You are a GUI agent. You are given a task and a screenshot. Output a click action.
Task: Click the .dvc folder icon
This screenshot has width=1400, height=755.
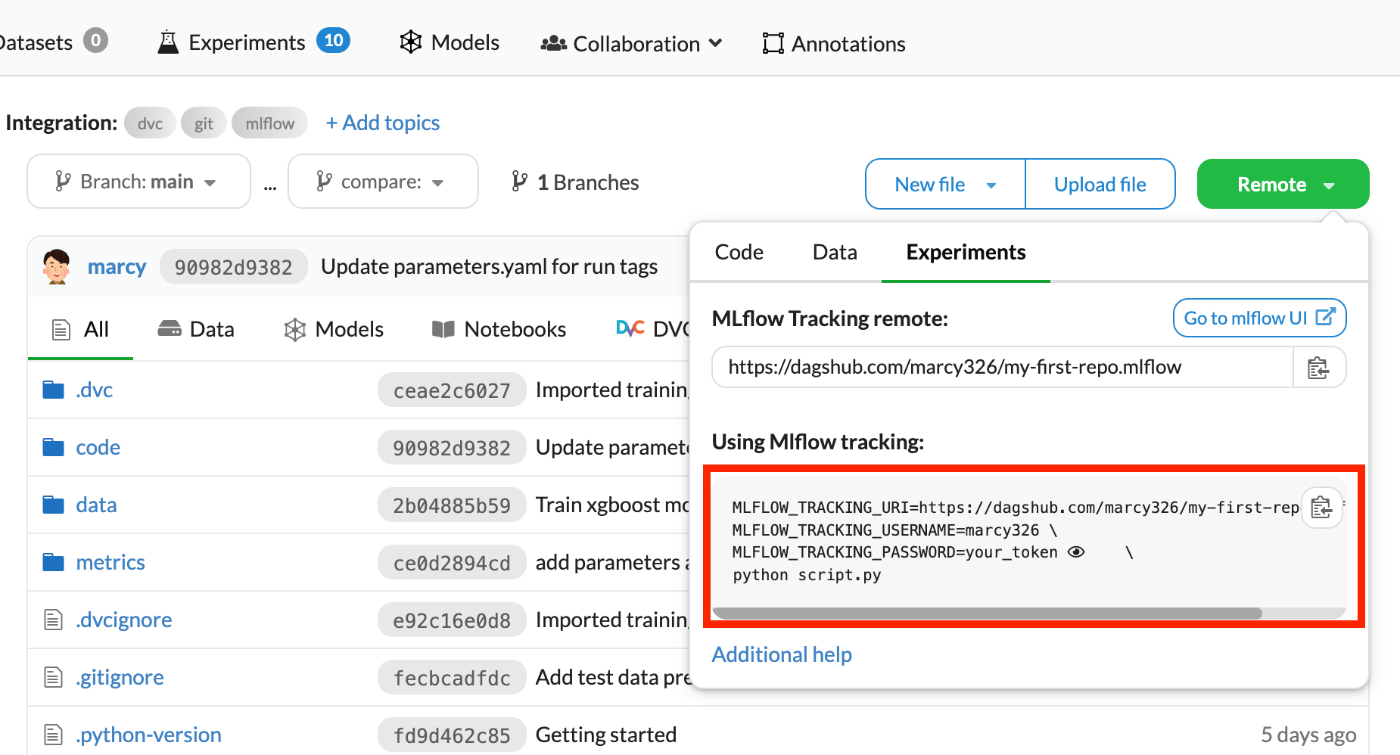tap(53, 390)
